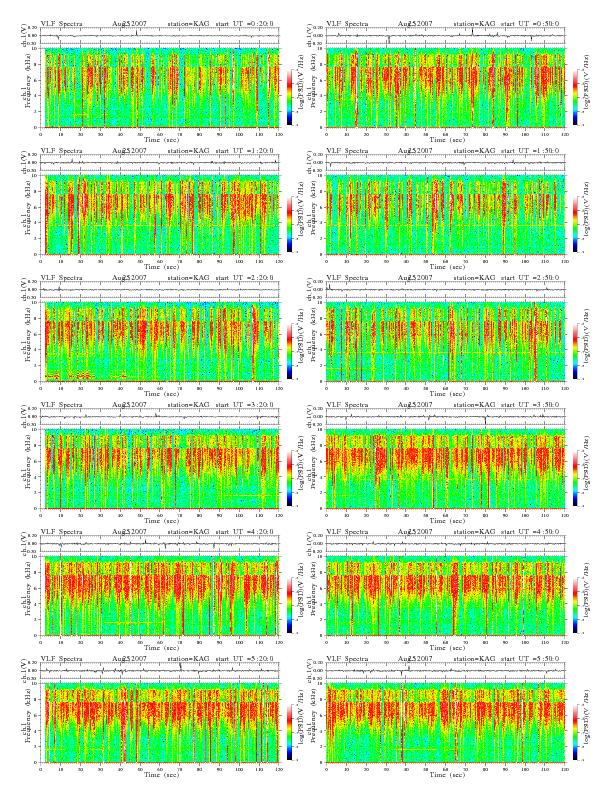This screenshot has height=792, width=612.
Task: Click the title text "start UT =2:20:0"
Action: point(244,278)
